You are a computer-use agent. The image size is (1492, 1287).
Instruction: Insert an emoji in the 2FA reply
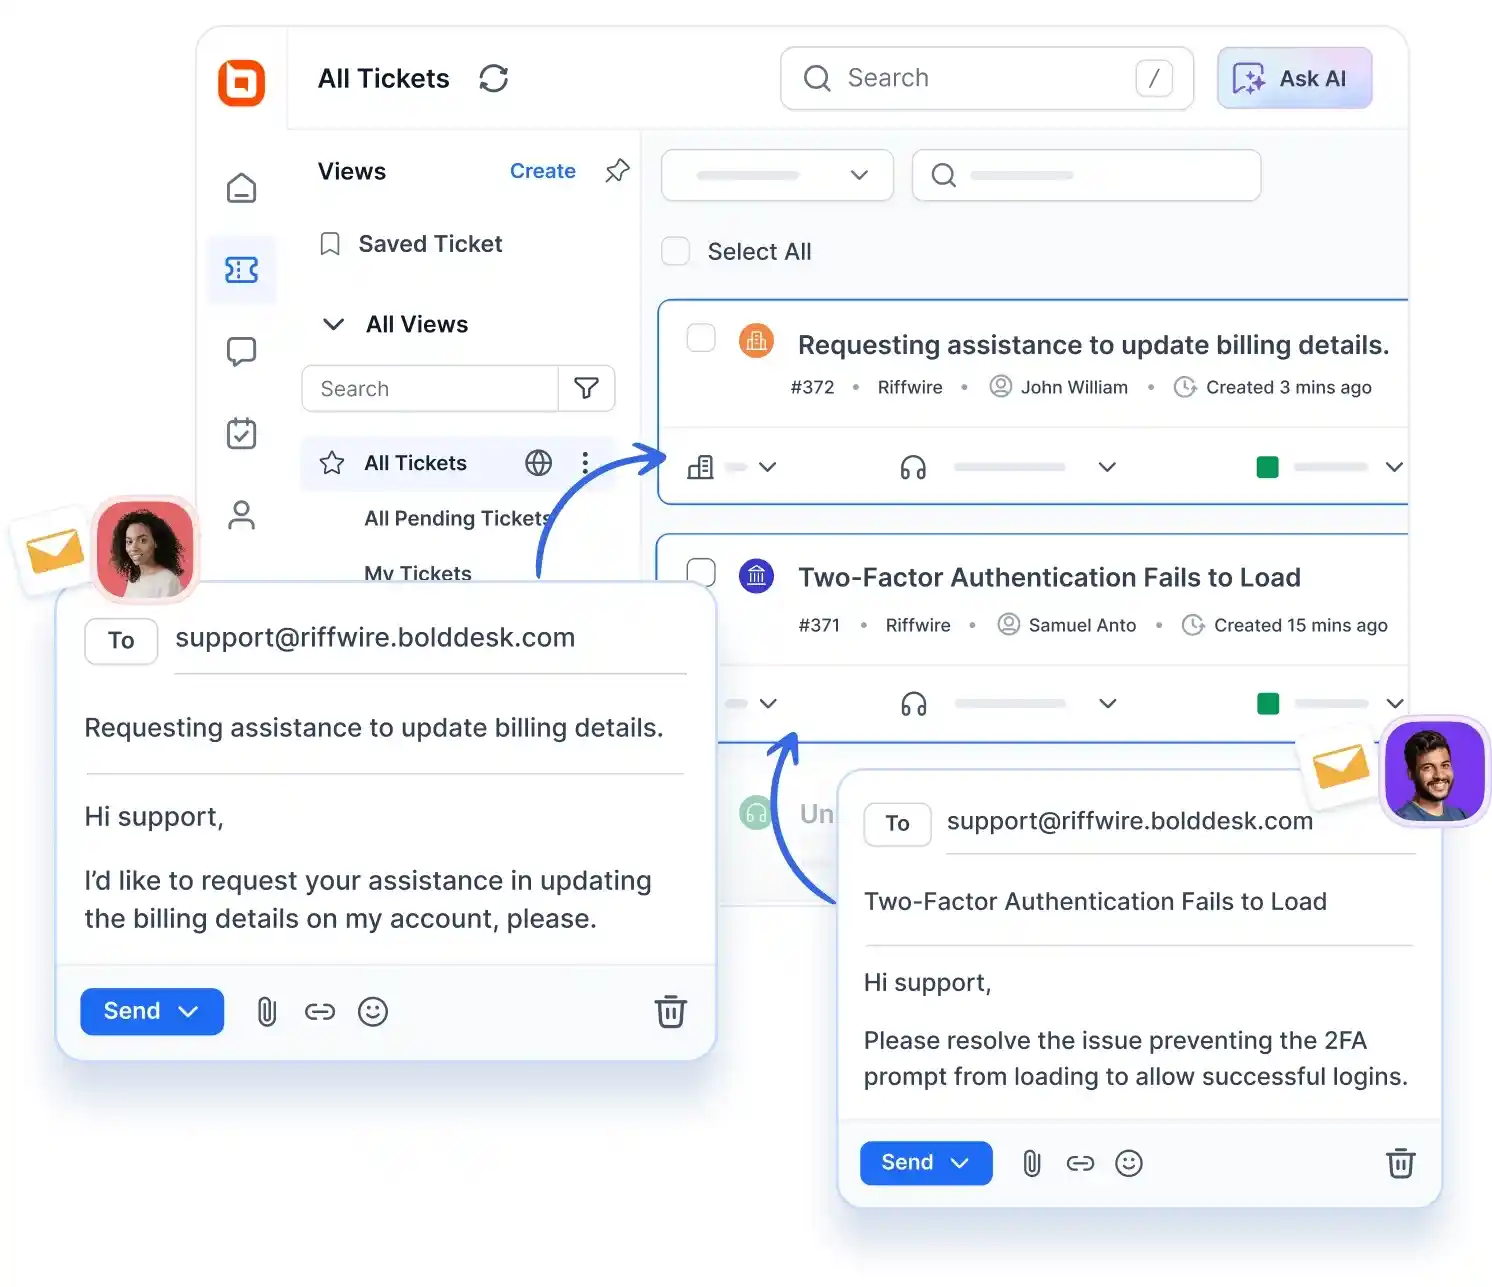1129,1163
